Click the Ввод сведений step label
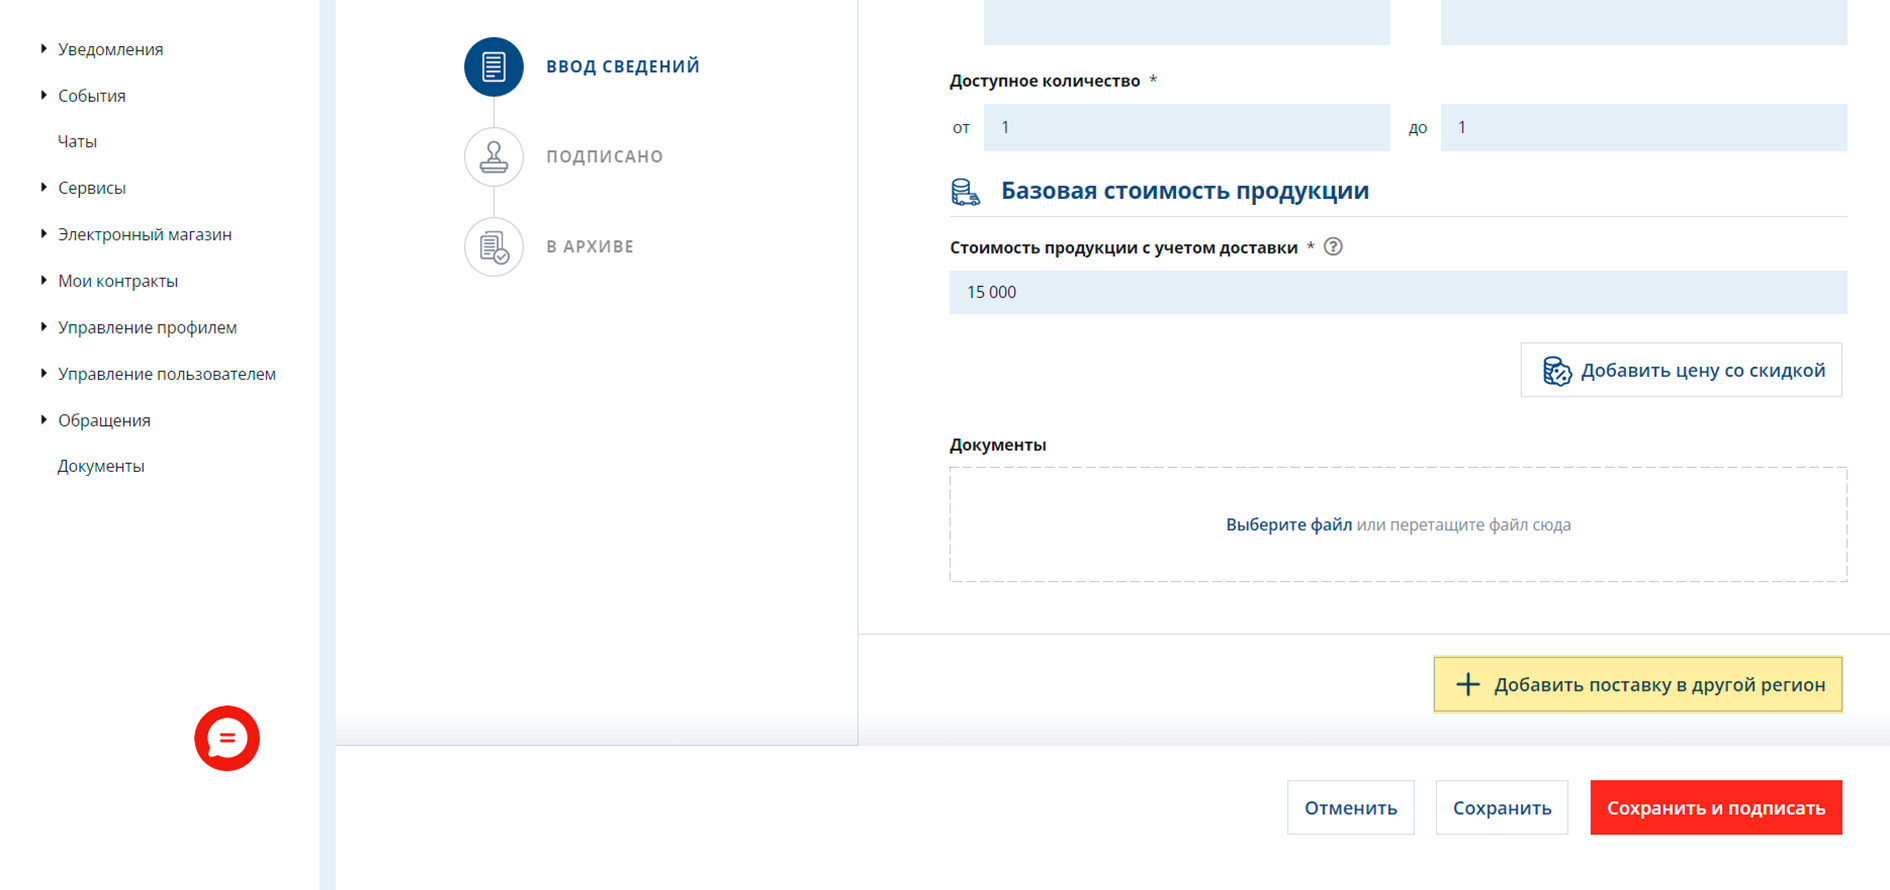The height and width of the screenshot is (890, 1890). pyautogui.click(x=623, y=67)
